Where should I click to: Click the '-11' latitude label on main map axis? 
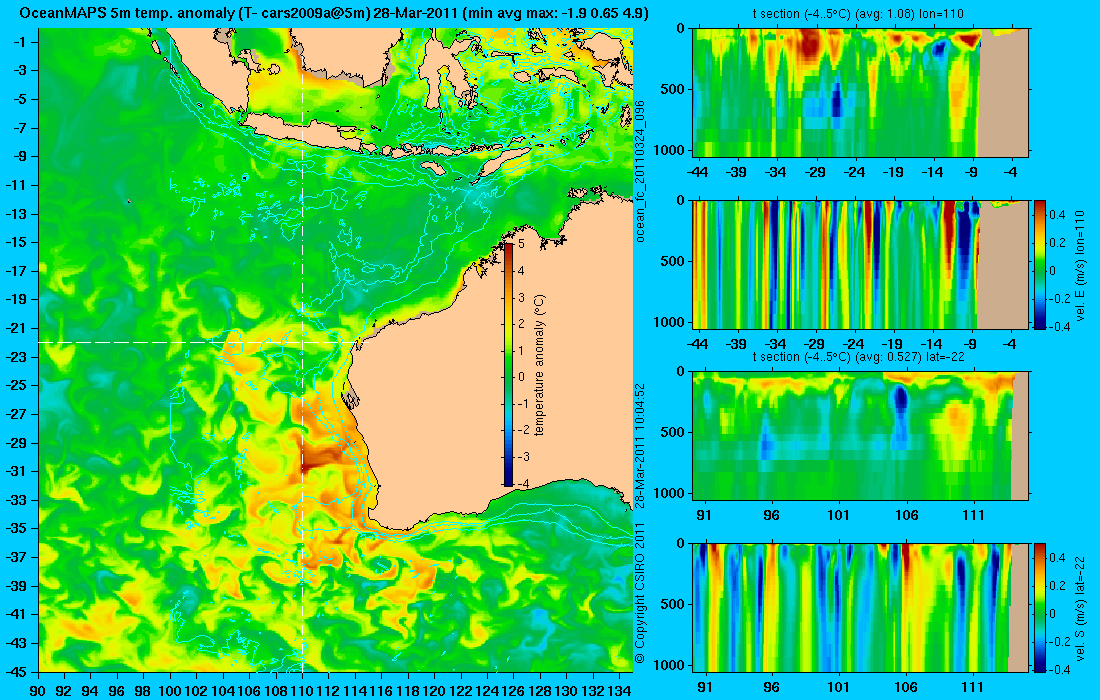(18, 184)
